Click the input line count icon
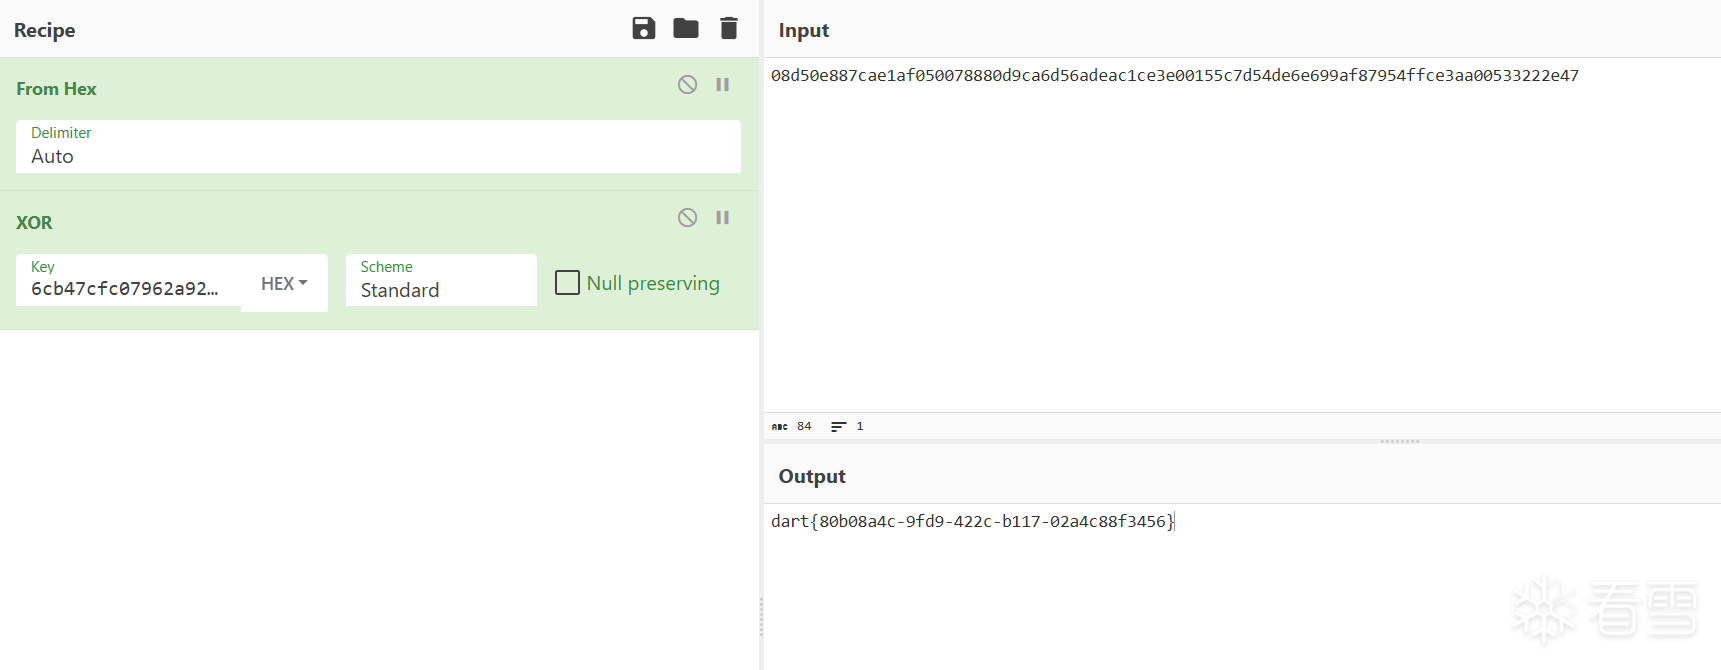 pos(838,427)
